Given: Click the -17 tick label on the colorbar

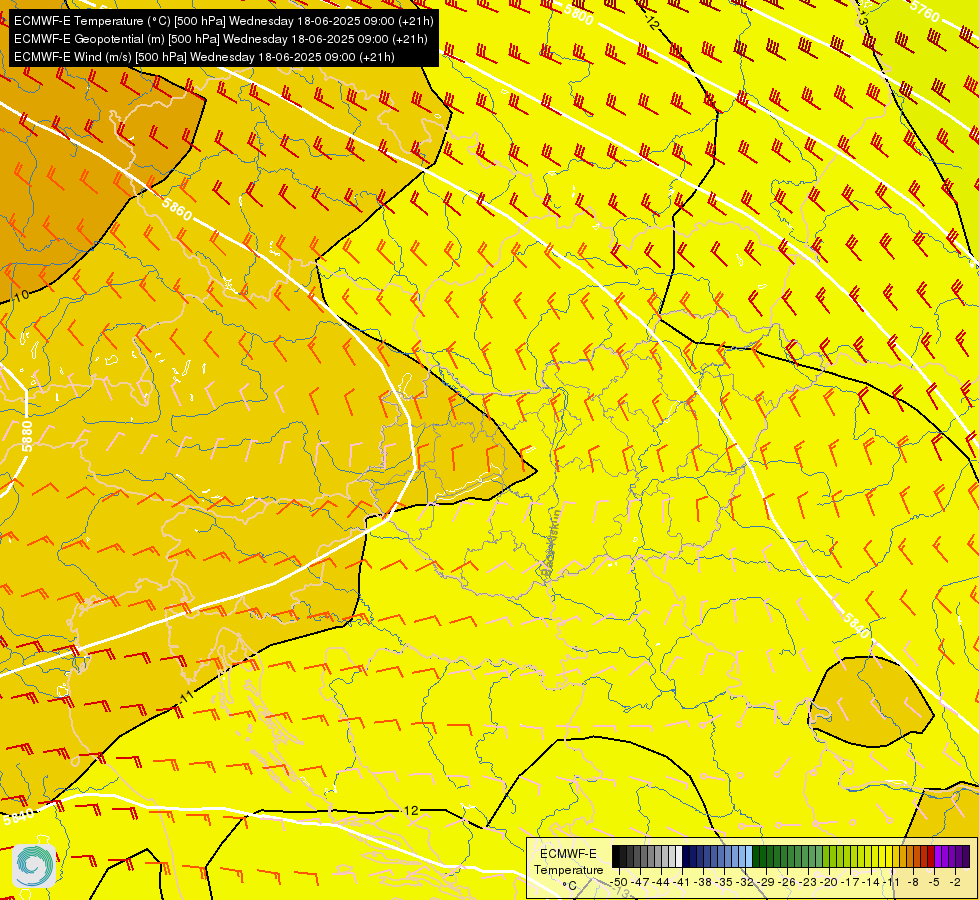Looking at the screenshot, I should point(850,882).
